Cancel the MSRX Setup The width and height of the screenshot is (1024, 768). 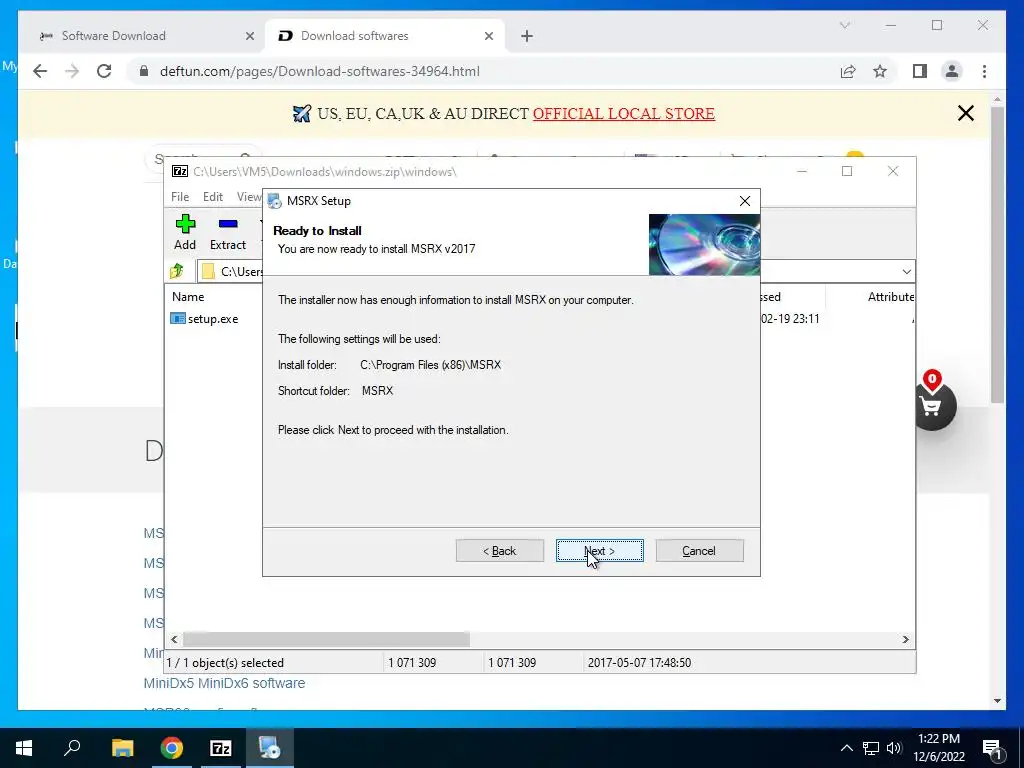click(699, 551)
